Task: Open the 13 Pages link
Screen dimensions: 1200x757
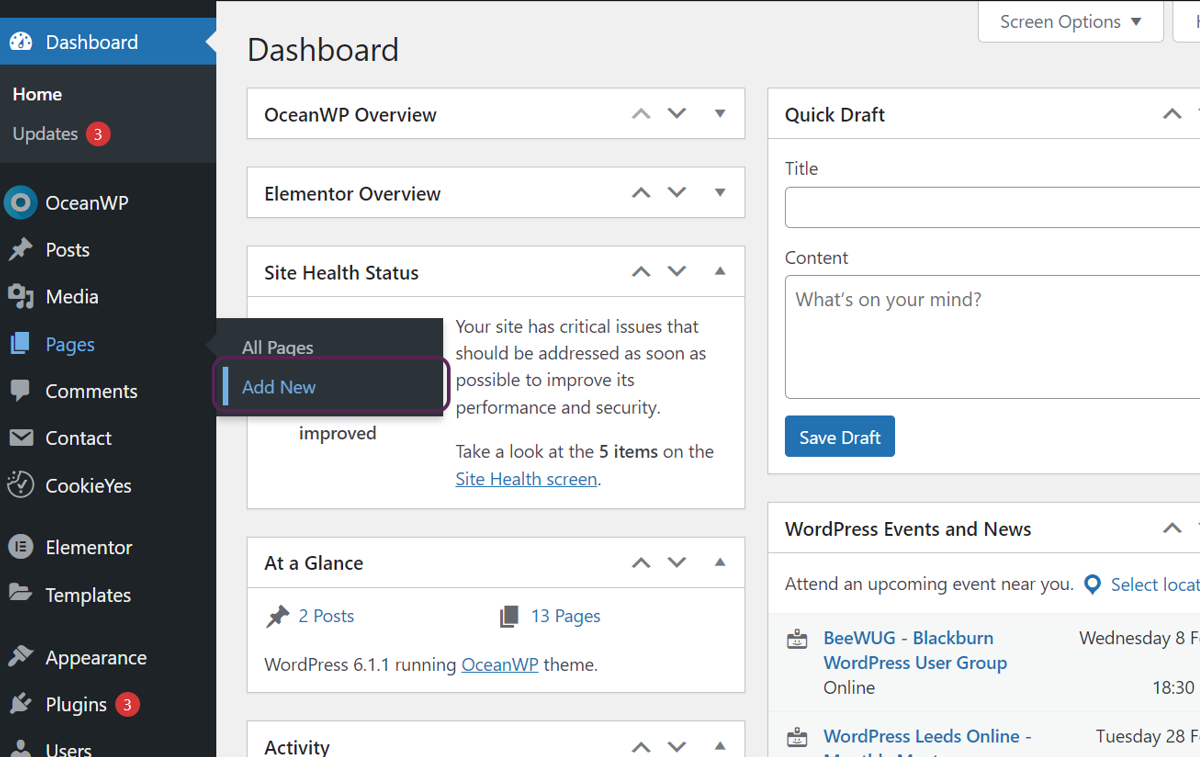Action: pyautogui.click(x=565, y=616)
